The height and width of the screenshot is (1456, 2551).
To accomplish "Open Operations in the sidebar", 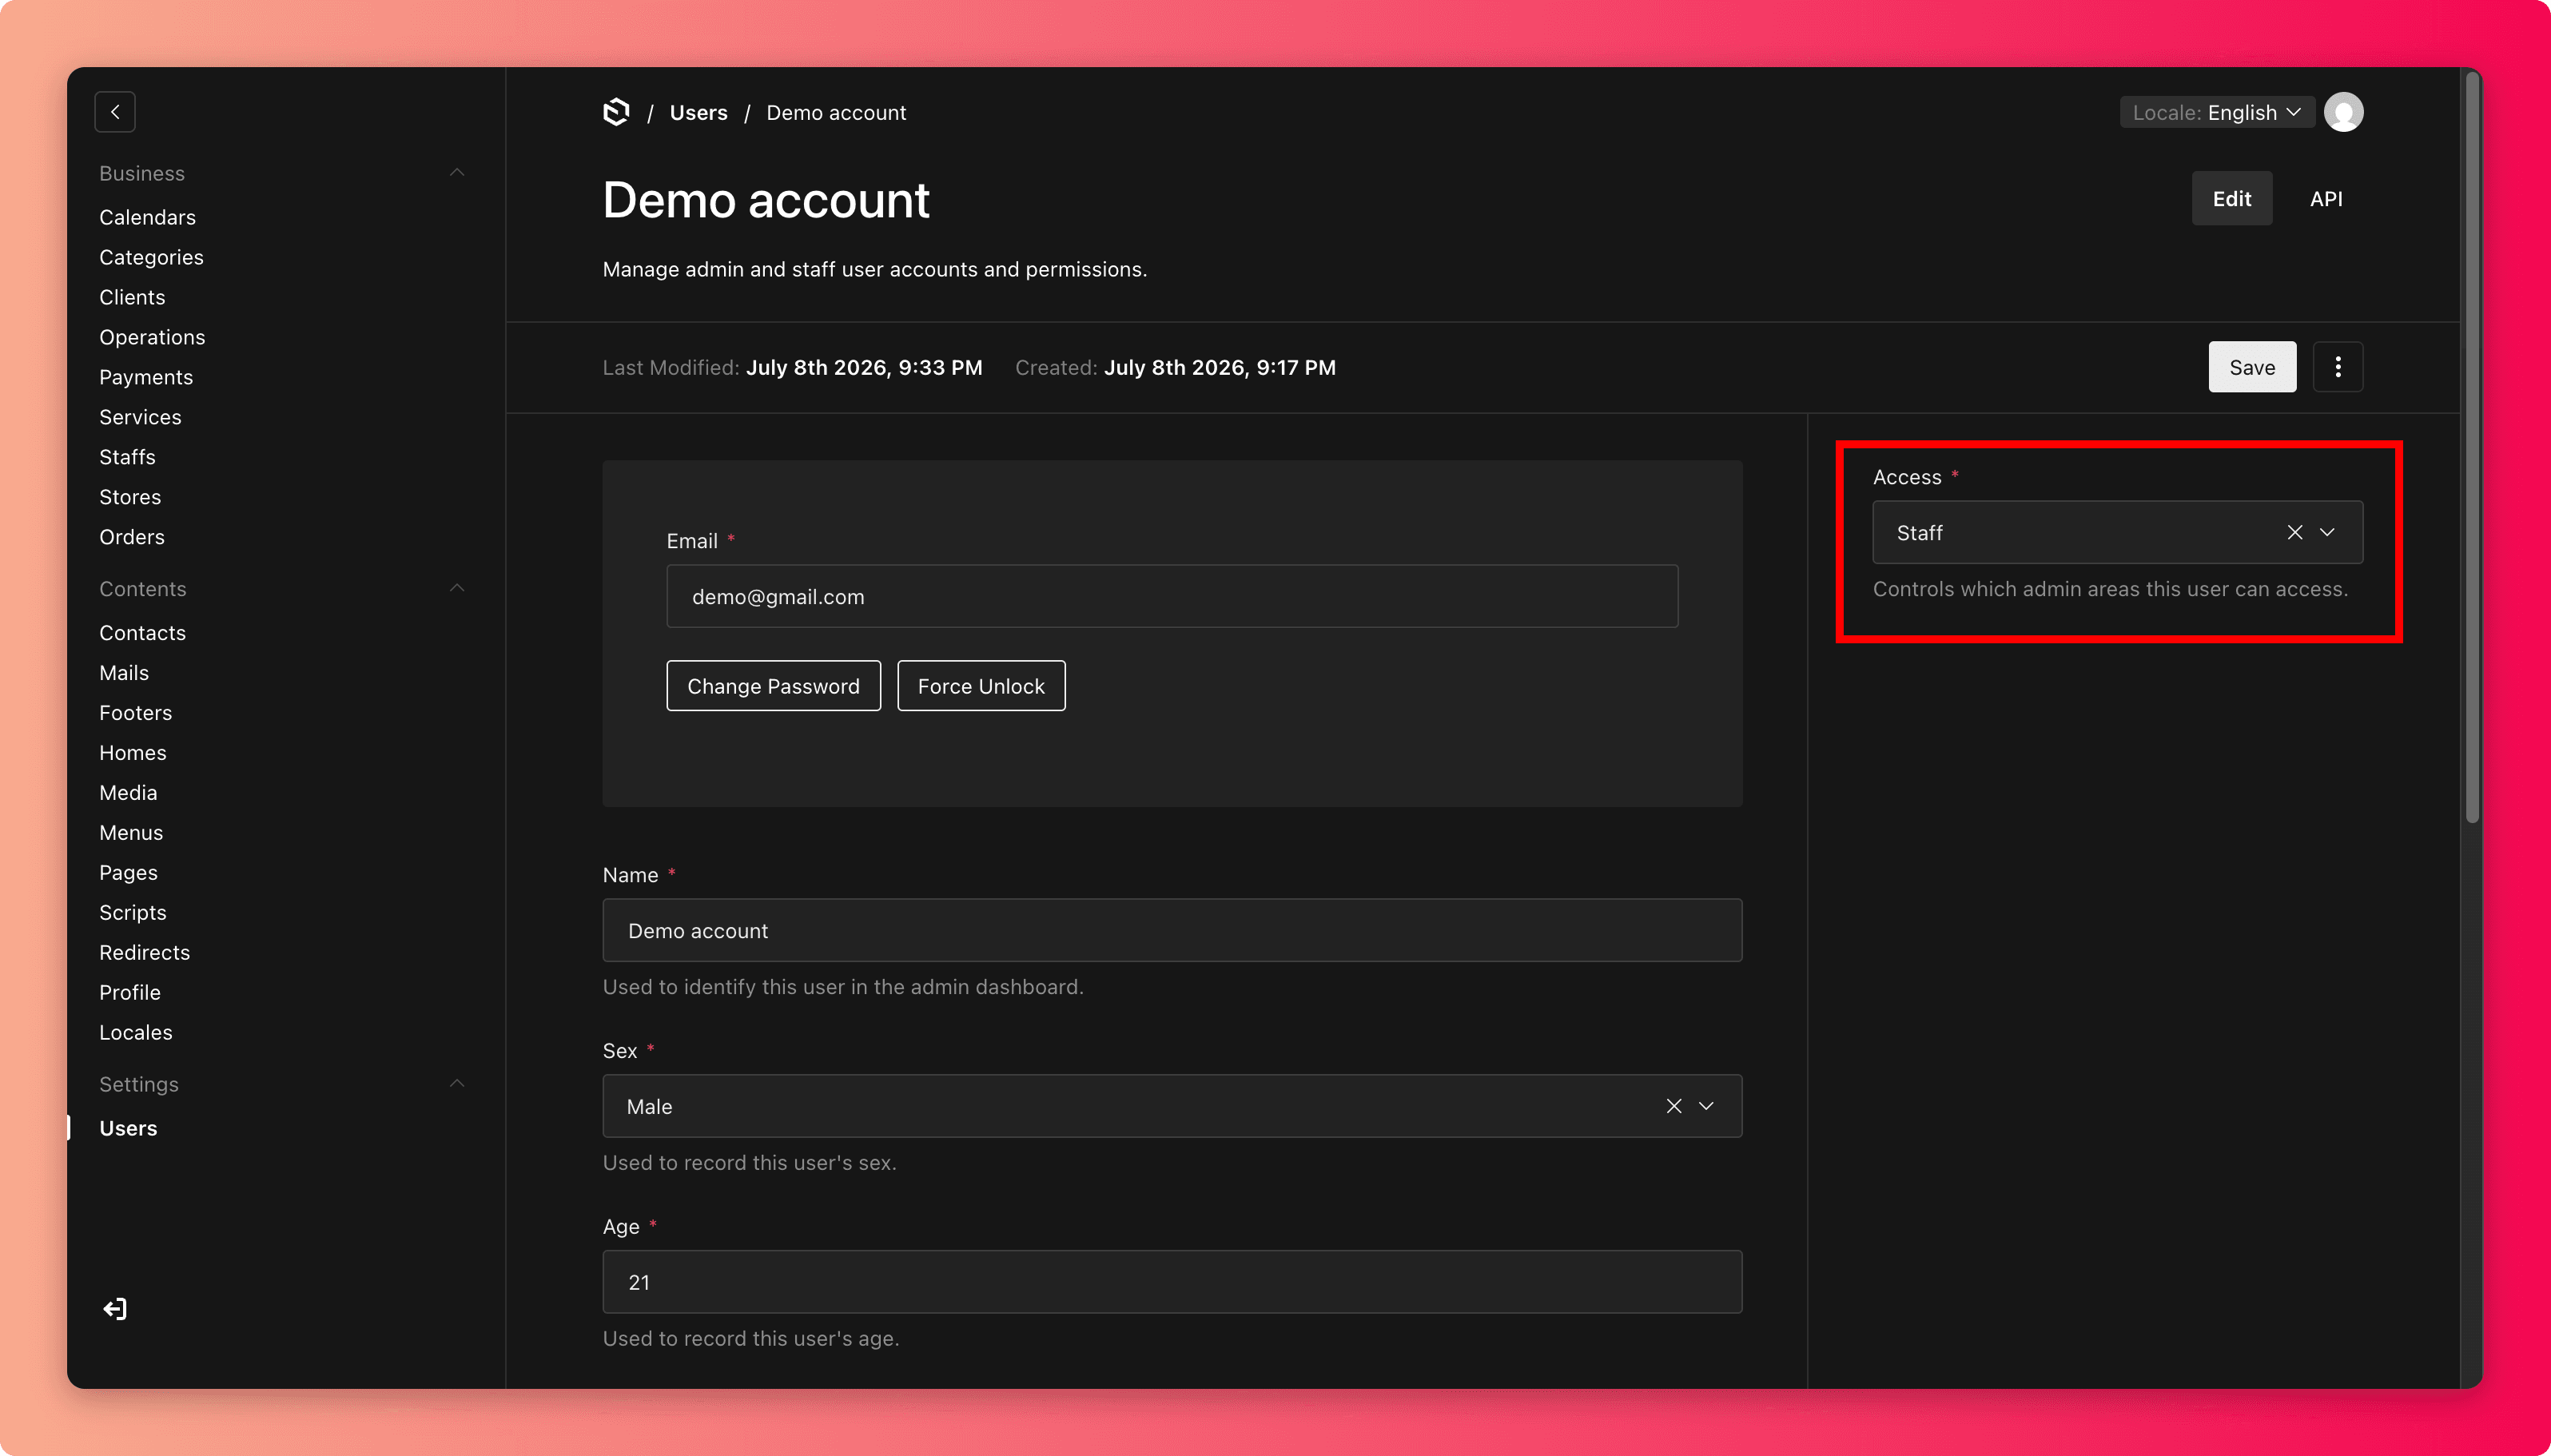I will [152, 337].
